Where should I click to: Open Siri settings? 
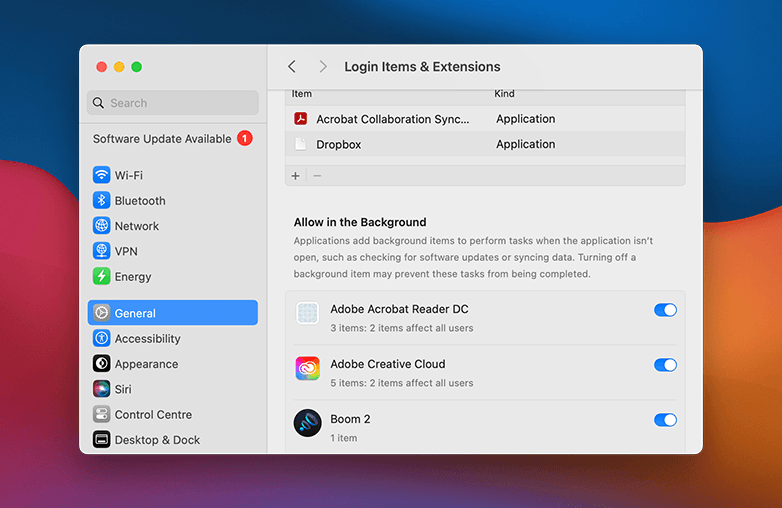coord(173,389)
